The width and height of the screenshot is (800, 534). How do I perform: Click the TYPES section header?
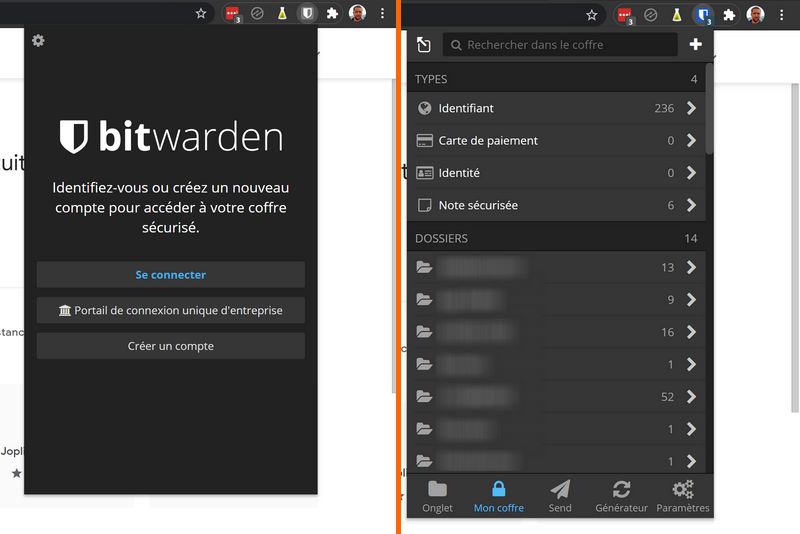[556, 79]
